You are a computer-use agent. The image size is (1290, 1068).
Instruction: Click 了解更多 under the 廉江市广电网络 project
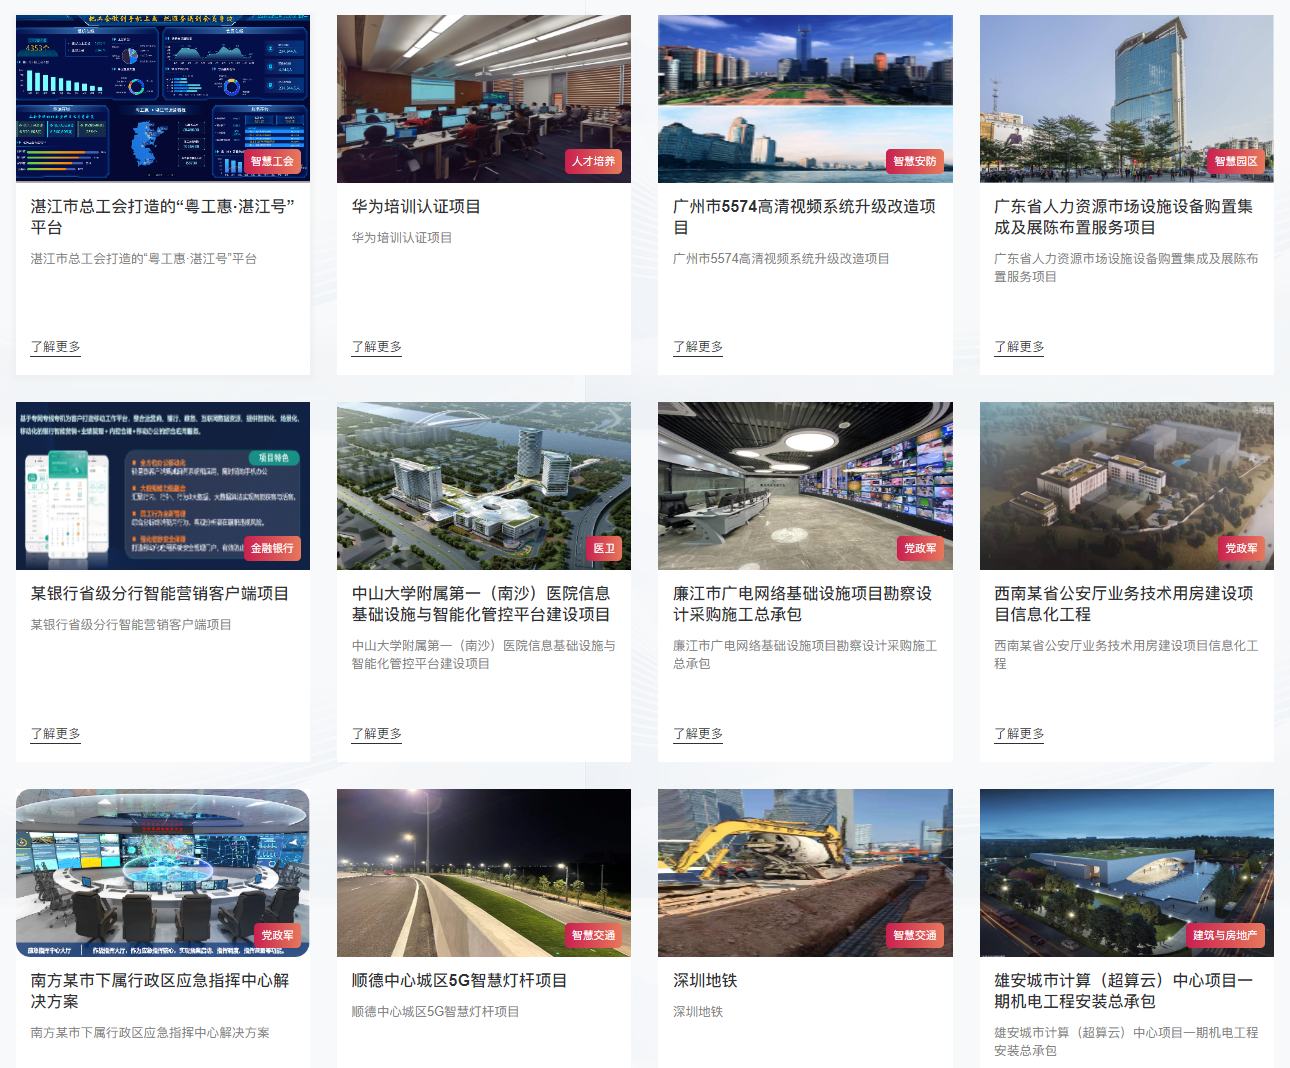pos(698,733)
